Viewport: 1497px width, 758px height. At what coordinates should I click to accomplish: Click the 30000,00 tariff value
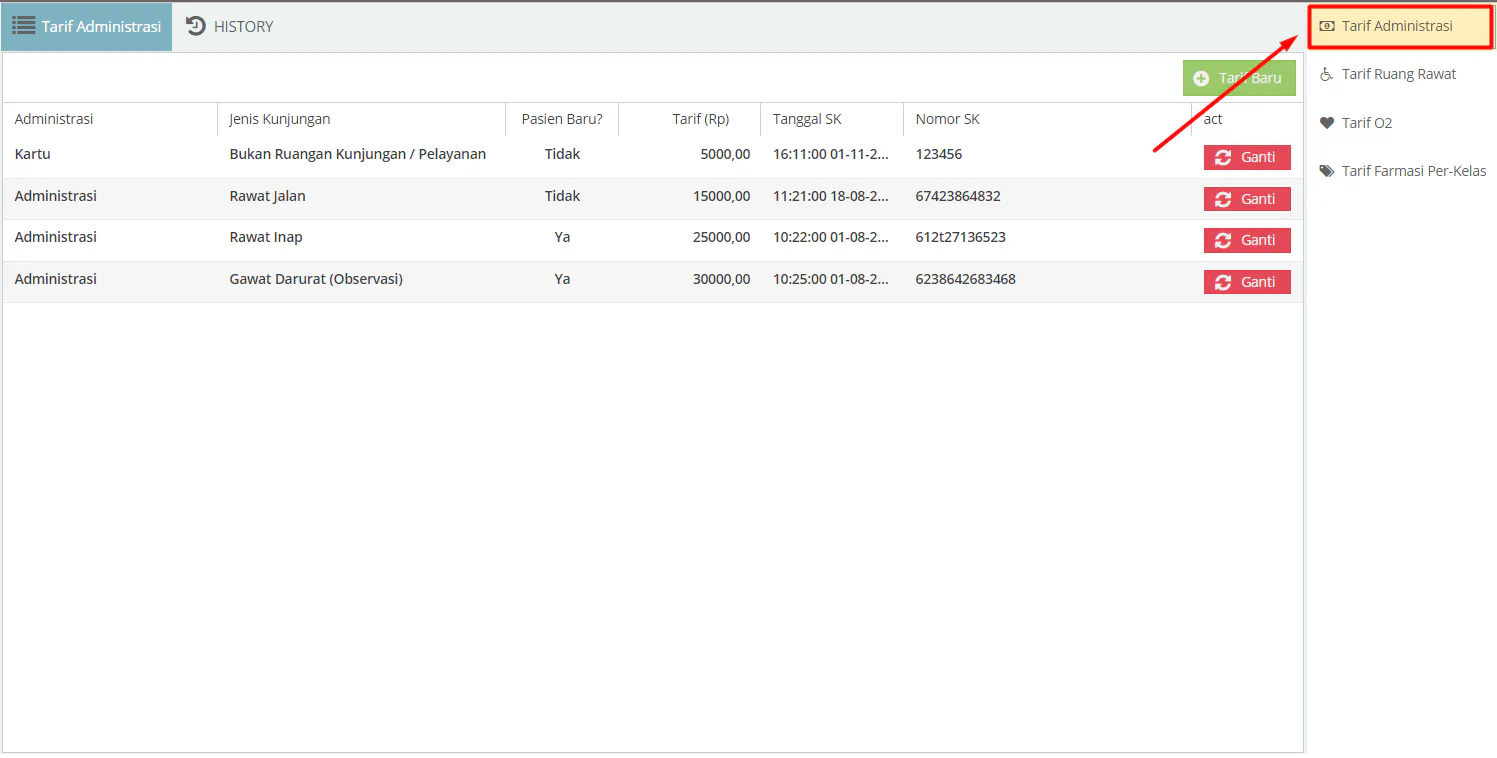721,279
